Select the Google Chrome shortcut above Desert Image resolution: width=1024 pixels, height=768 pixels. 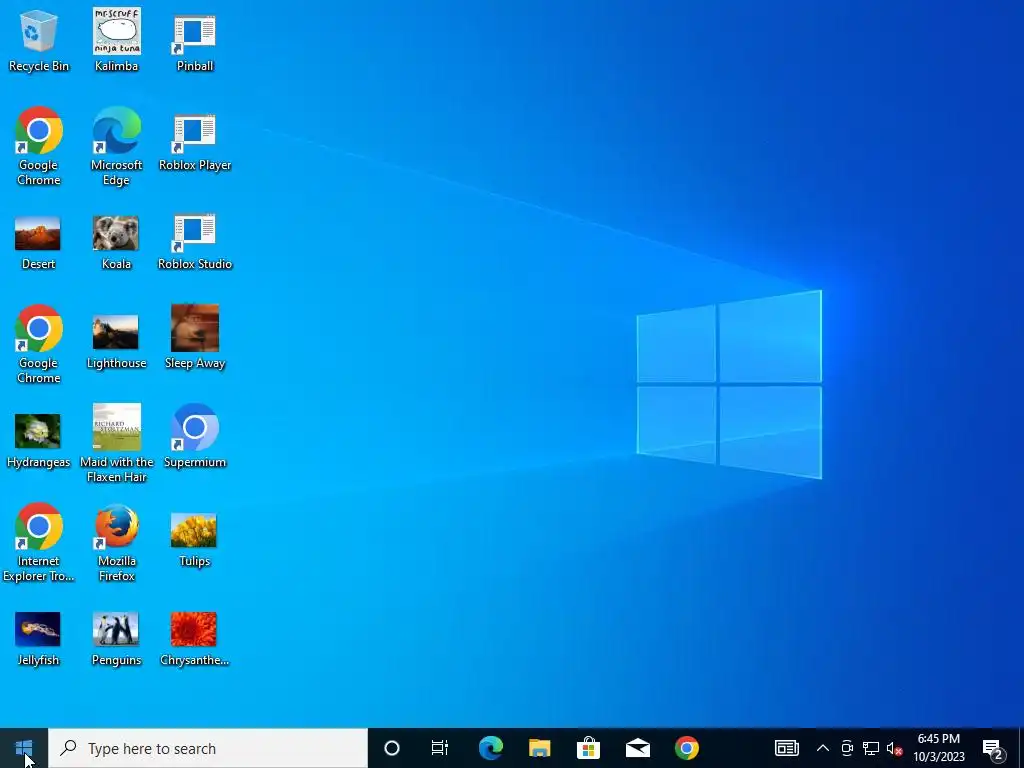click(x=38, y=146)
